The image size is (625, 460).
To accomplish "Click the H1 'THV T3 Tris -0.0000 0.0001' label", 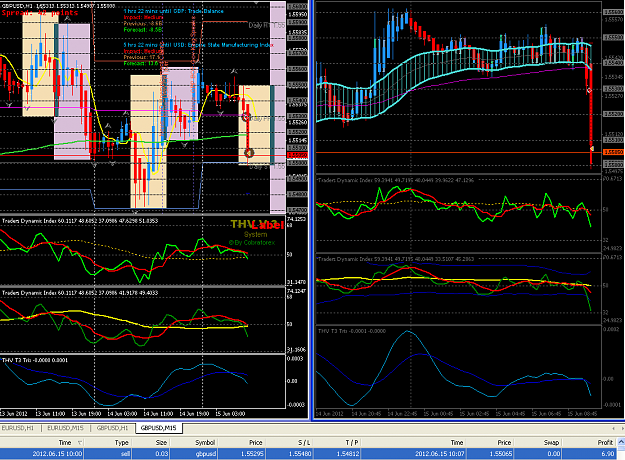I will tap(35, 360).
